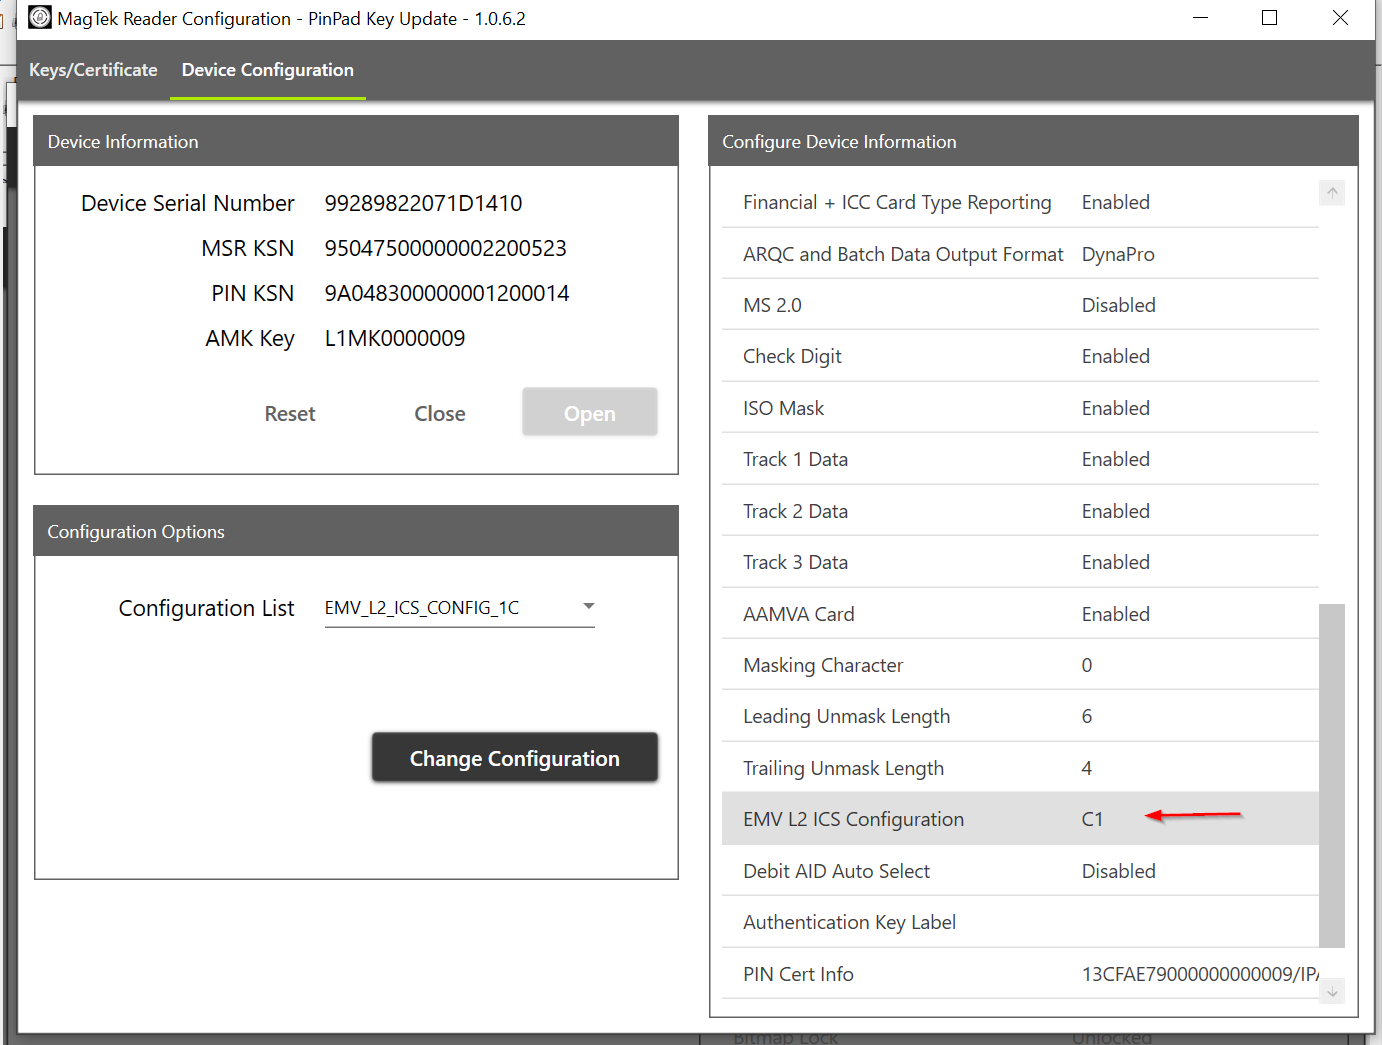
Task: Click the ARQC and Batch Data Output Format row
Action: click(x=1020, y=254)
